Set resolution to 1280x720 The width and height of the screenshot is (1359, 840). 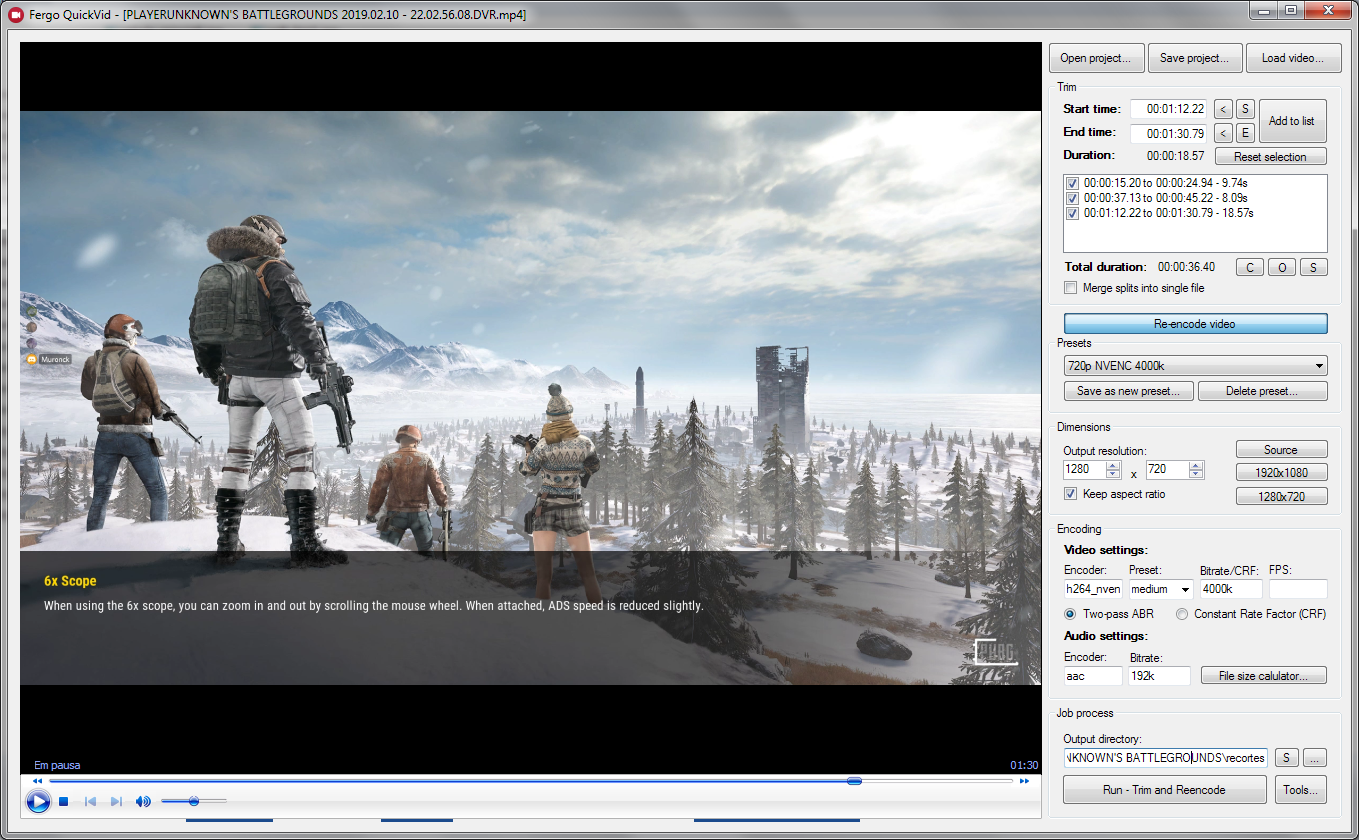coord(1282,497)
